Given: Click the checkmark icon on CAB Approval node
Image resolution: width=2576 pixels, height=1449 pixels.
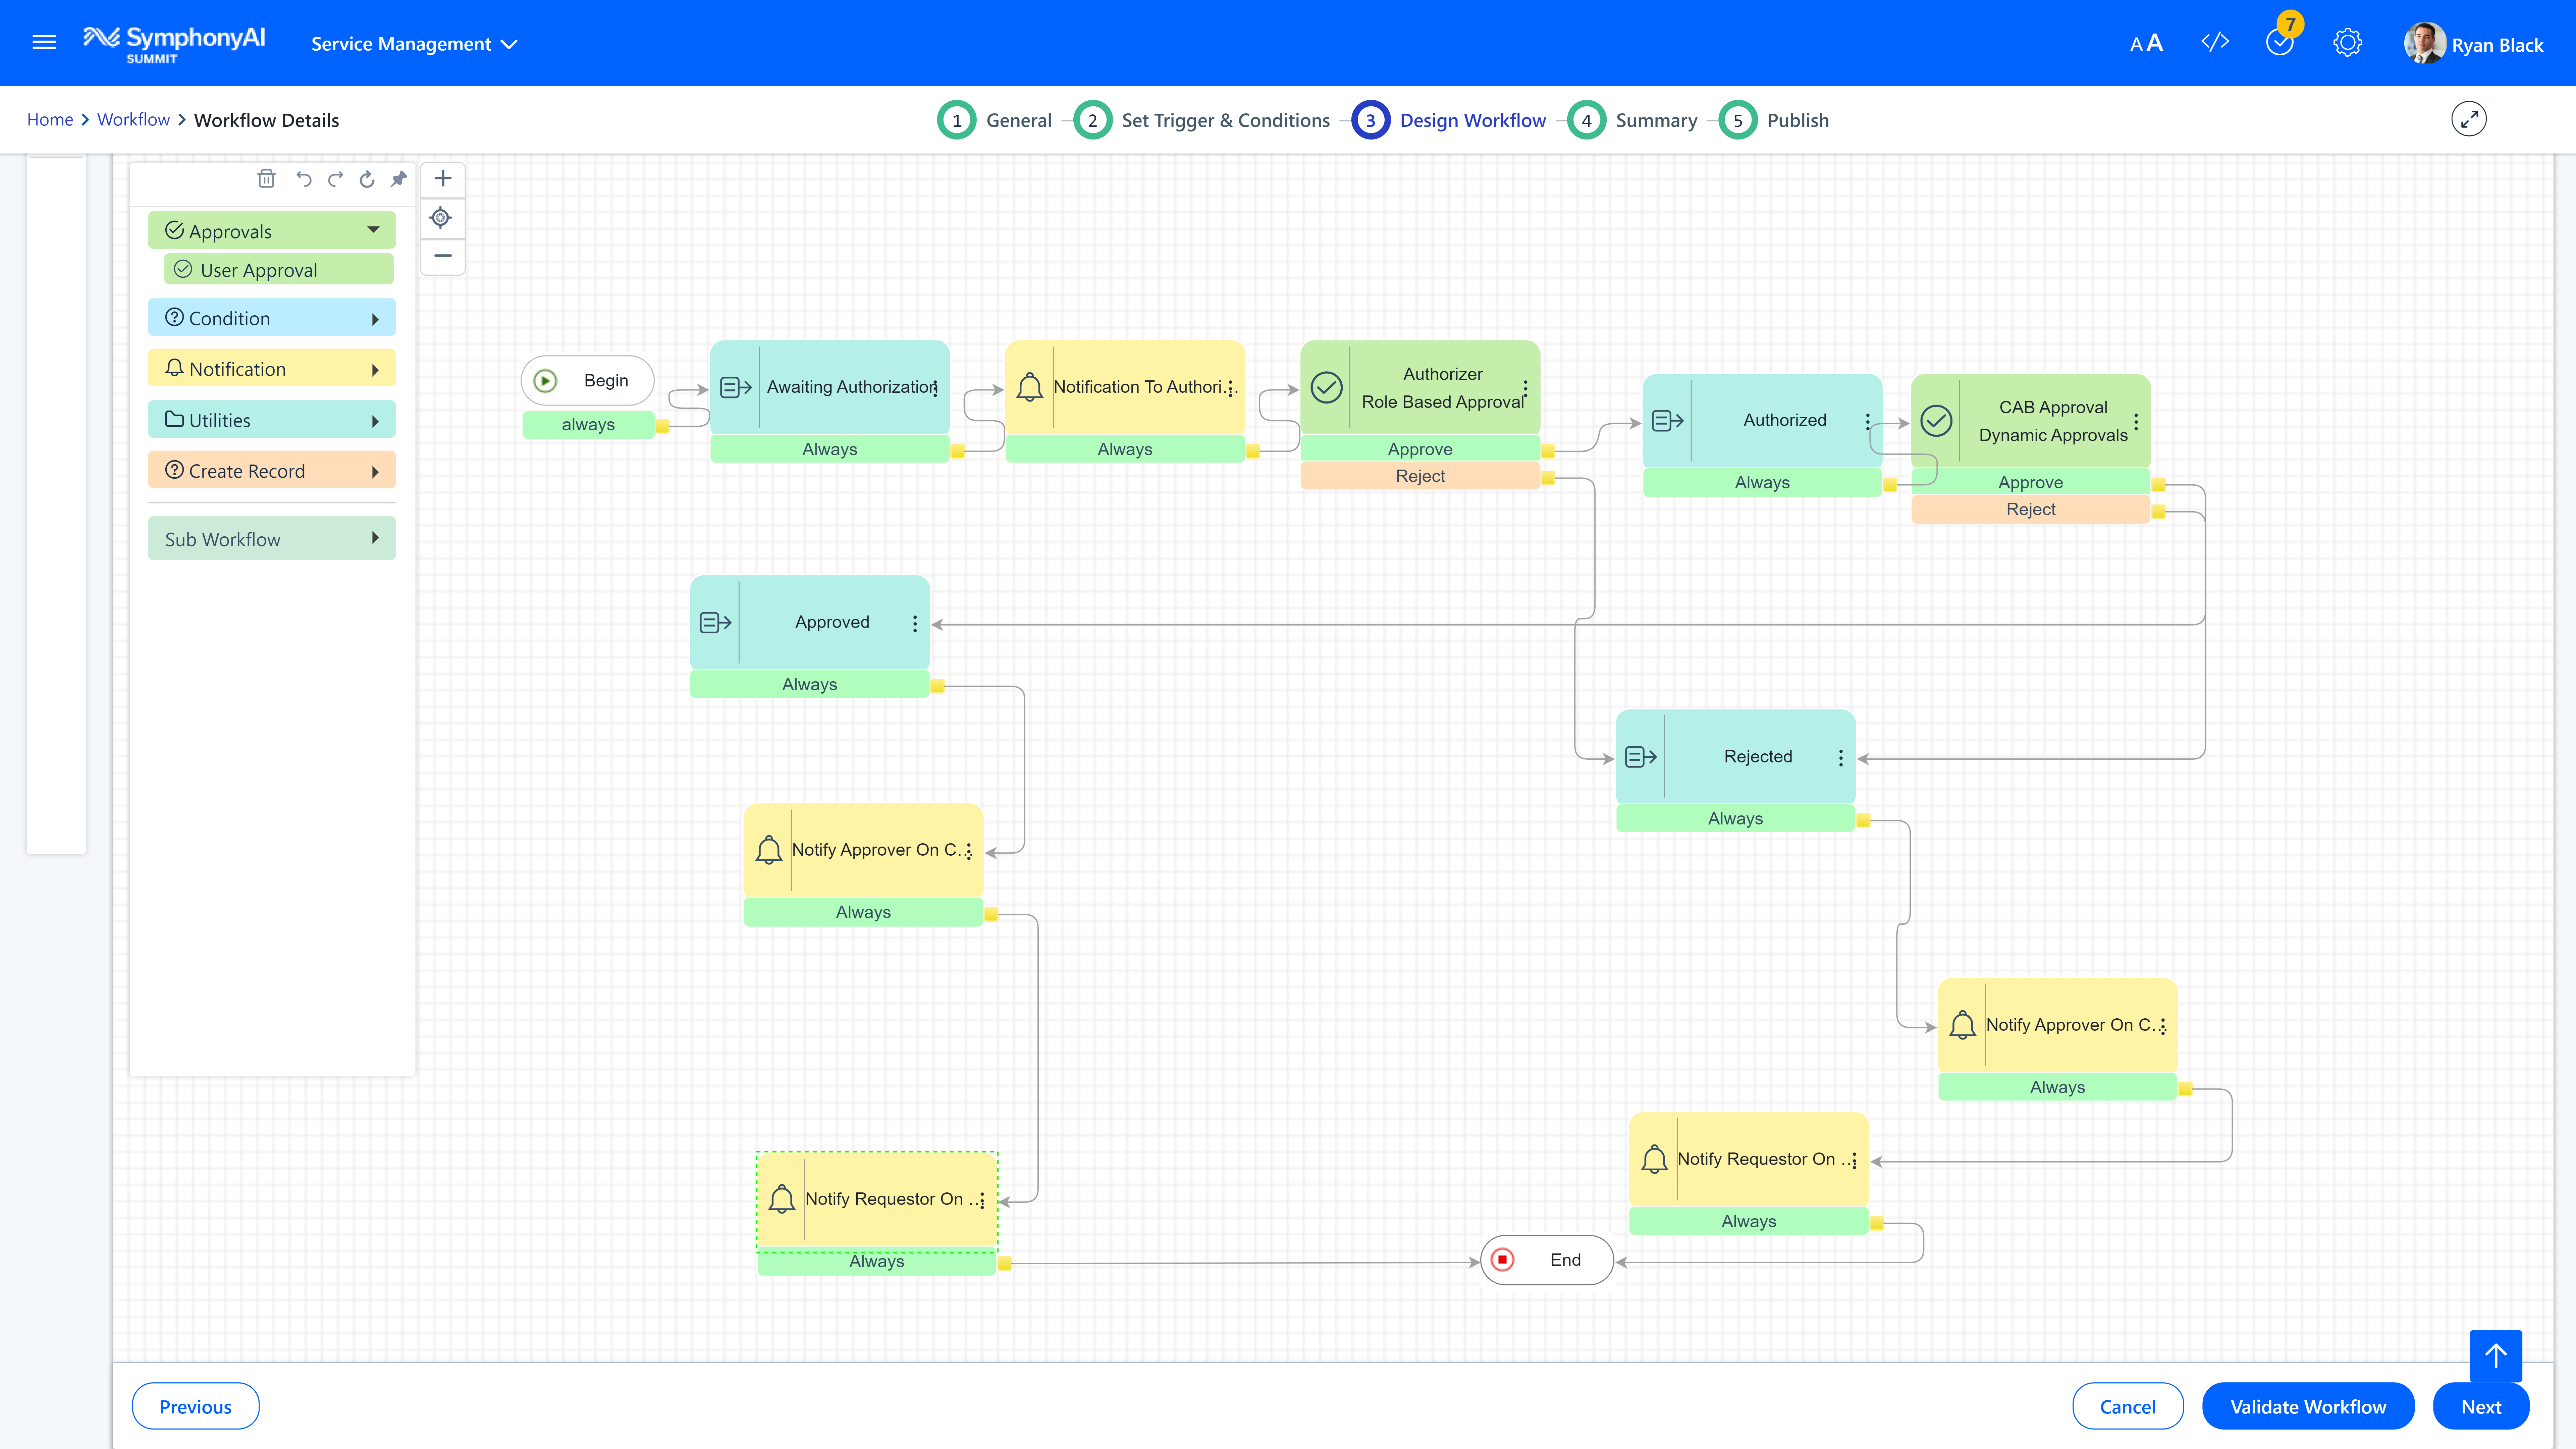Looking at the screenshot, I should 1936,421.
